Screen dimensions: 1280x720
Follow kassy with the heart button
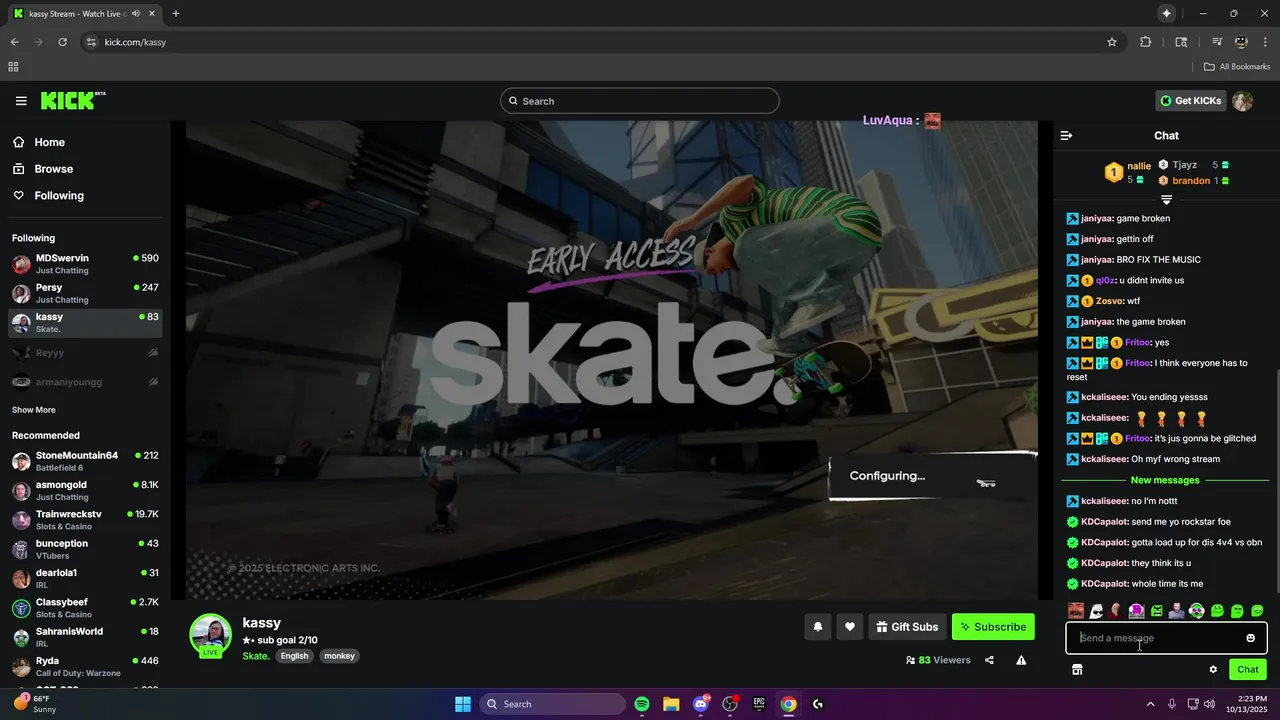tap(850, 627)
